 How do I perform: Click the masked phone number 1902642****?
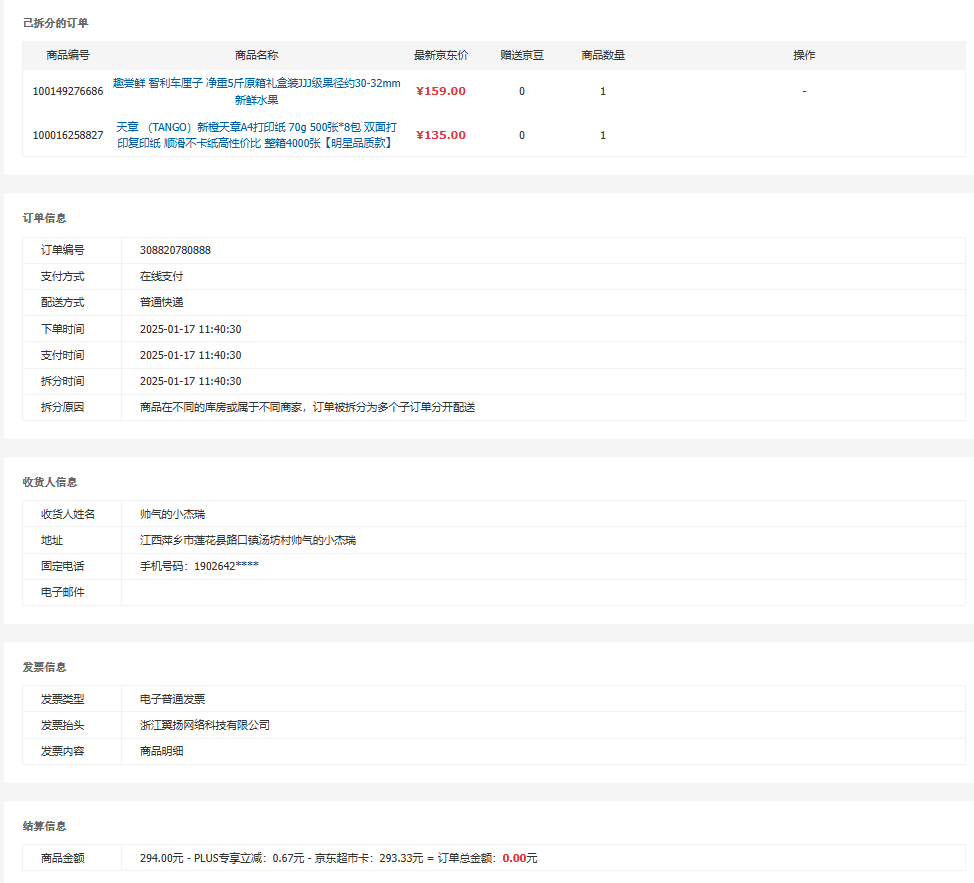coord(200,566)
